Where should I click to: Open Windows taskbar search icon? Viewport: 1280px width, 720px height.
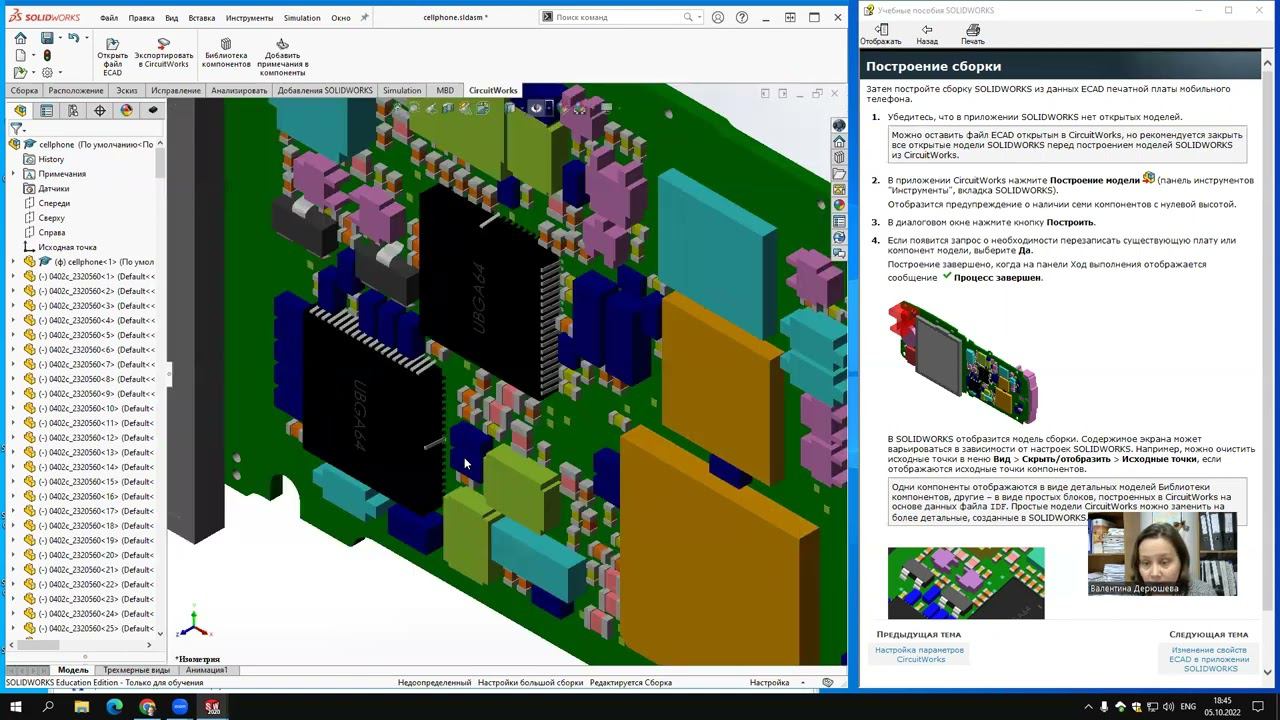[x=48, y=707]
